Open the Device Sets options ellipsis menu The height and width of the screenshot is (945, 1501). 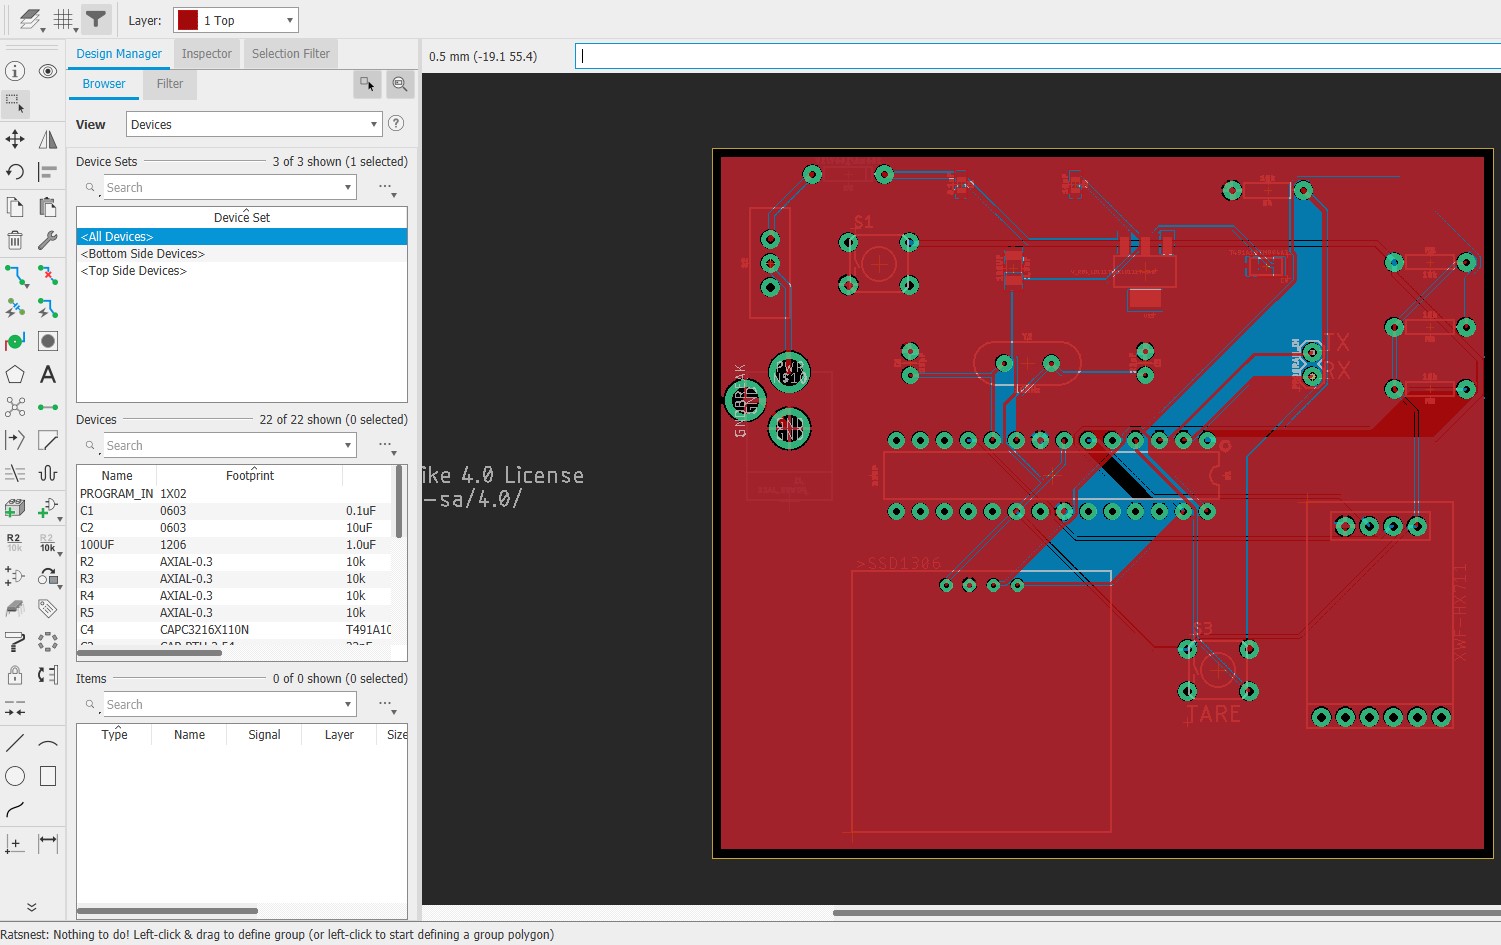click(x=386, y=188)
